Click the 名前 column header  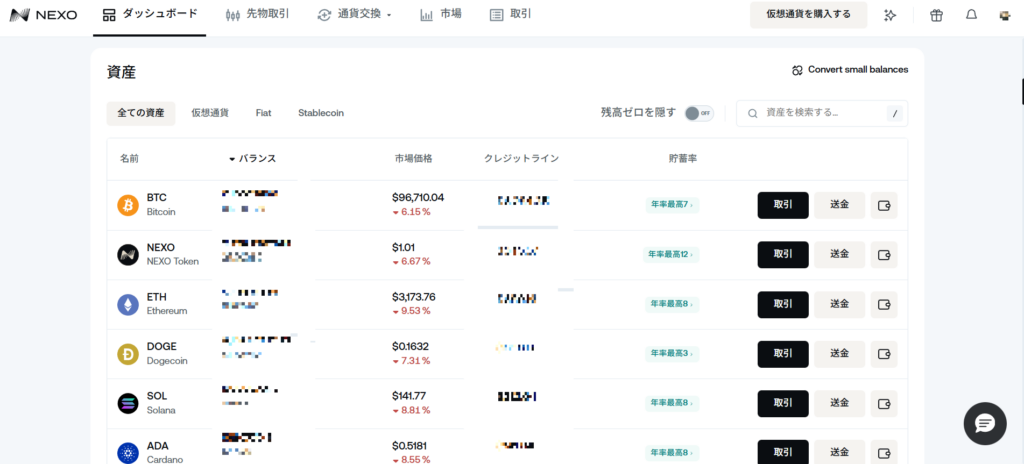[129, 159]
